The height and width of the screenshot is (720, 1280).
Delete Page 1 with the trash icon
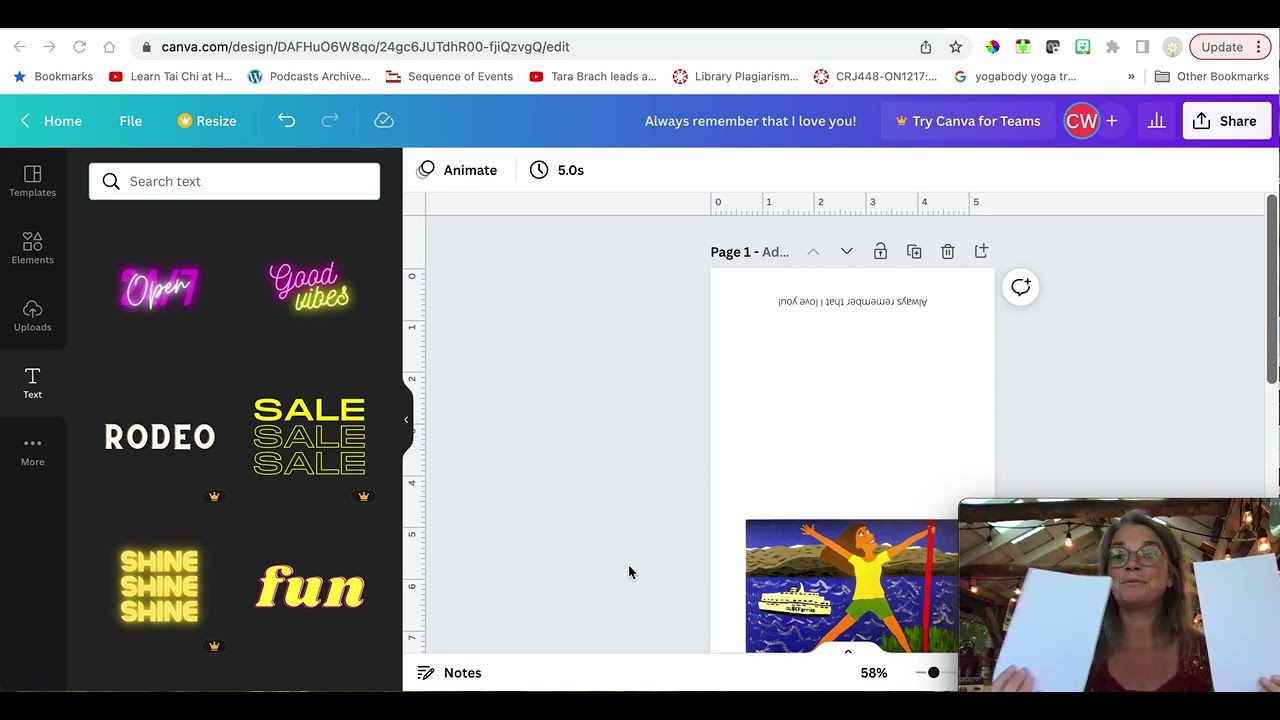click(948, 252)
